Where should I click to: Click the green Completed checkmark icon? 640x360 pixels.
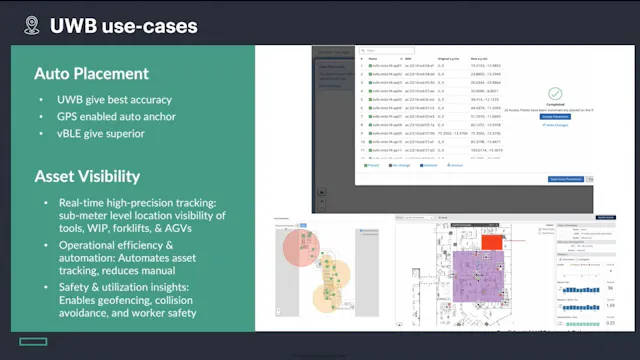555,93
